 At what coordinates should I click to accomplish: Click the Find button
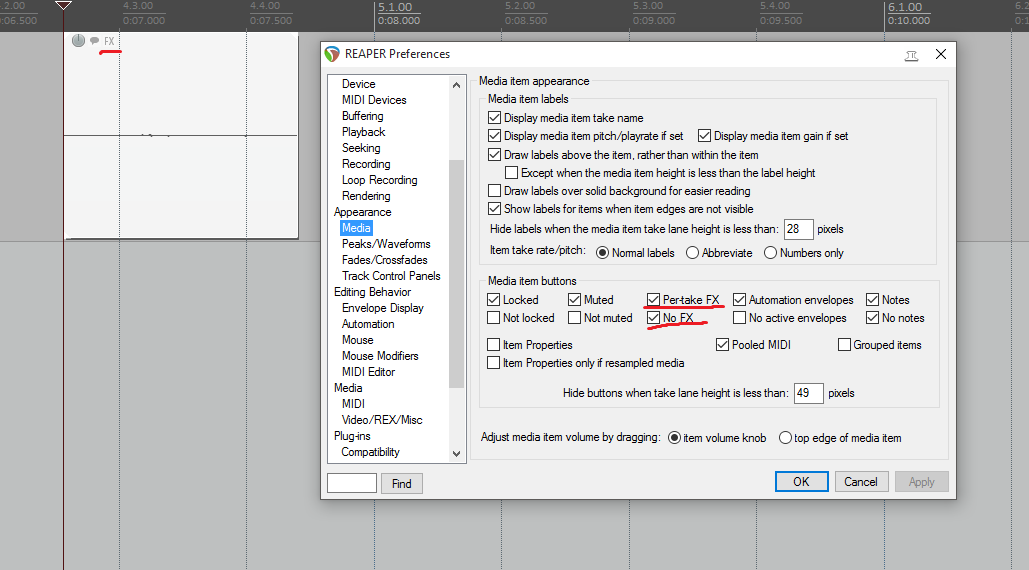(x=402, y=483)
